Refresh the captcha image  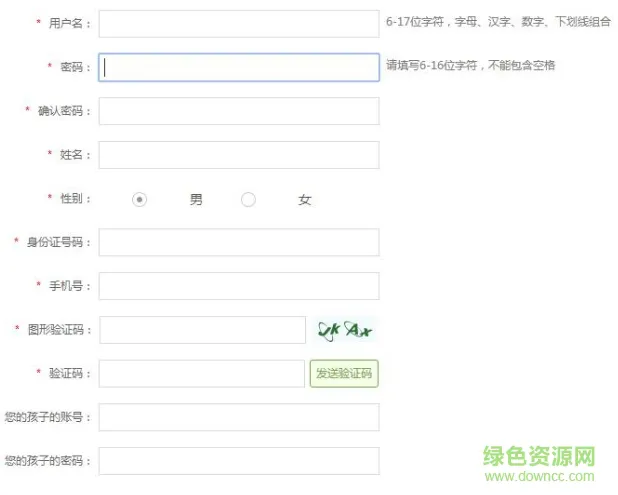[x=344, y=330]
